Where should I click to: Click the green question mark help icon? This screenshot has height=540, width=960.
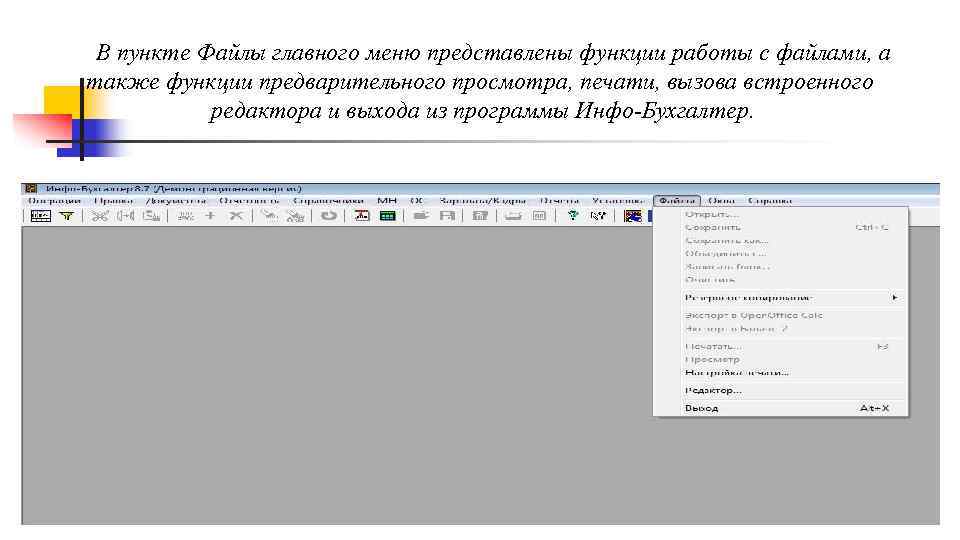[x=572, y=216]
